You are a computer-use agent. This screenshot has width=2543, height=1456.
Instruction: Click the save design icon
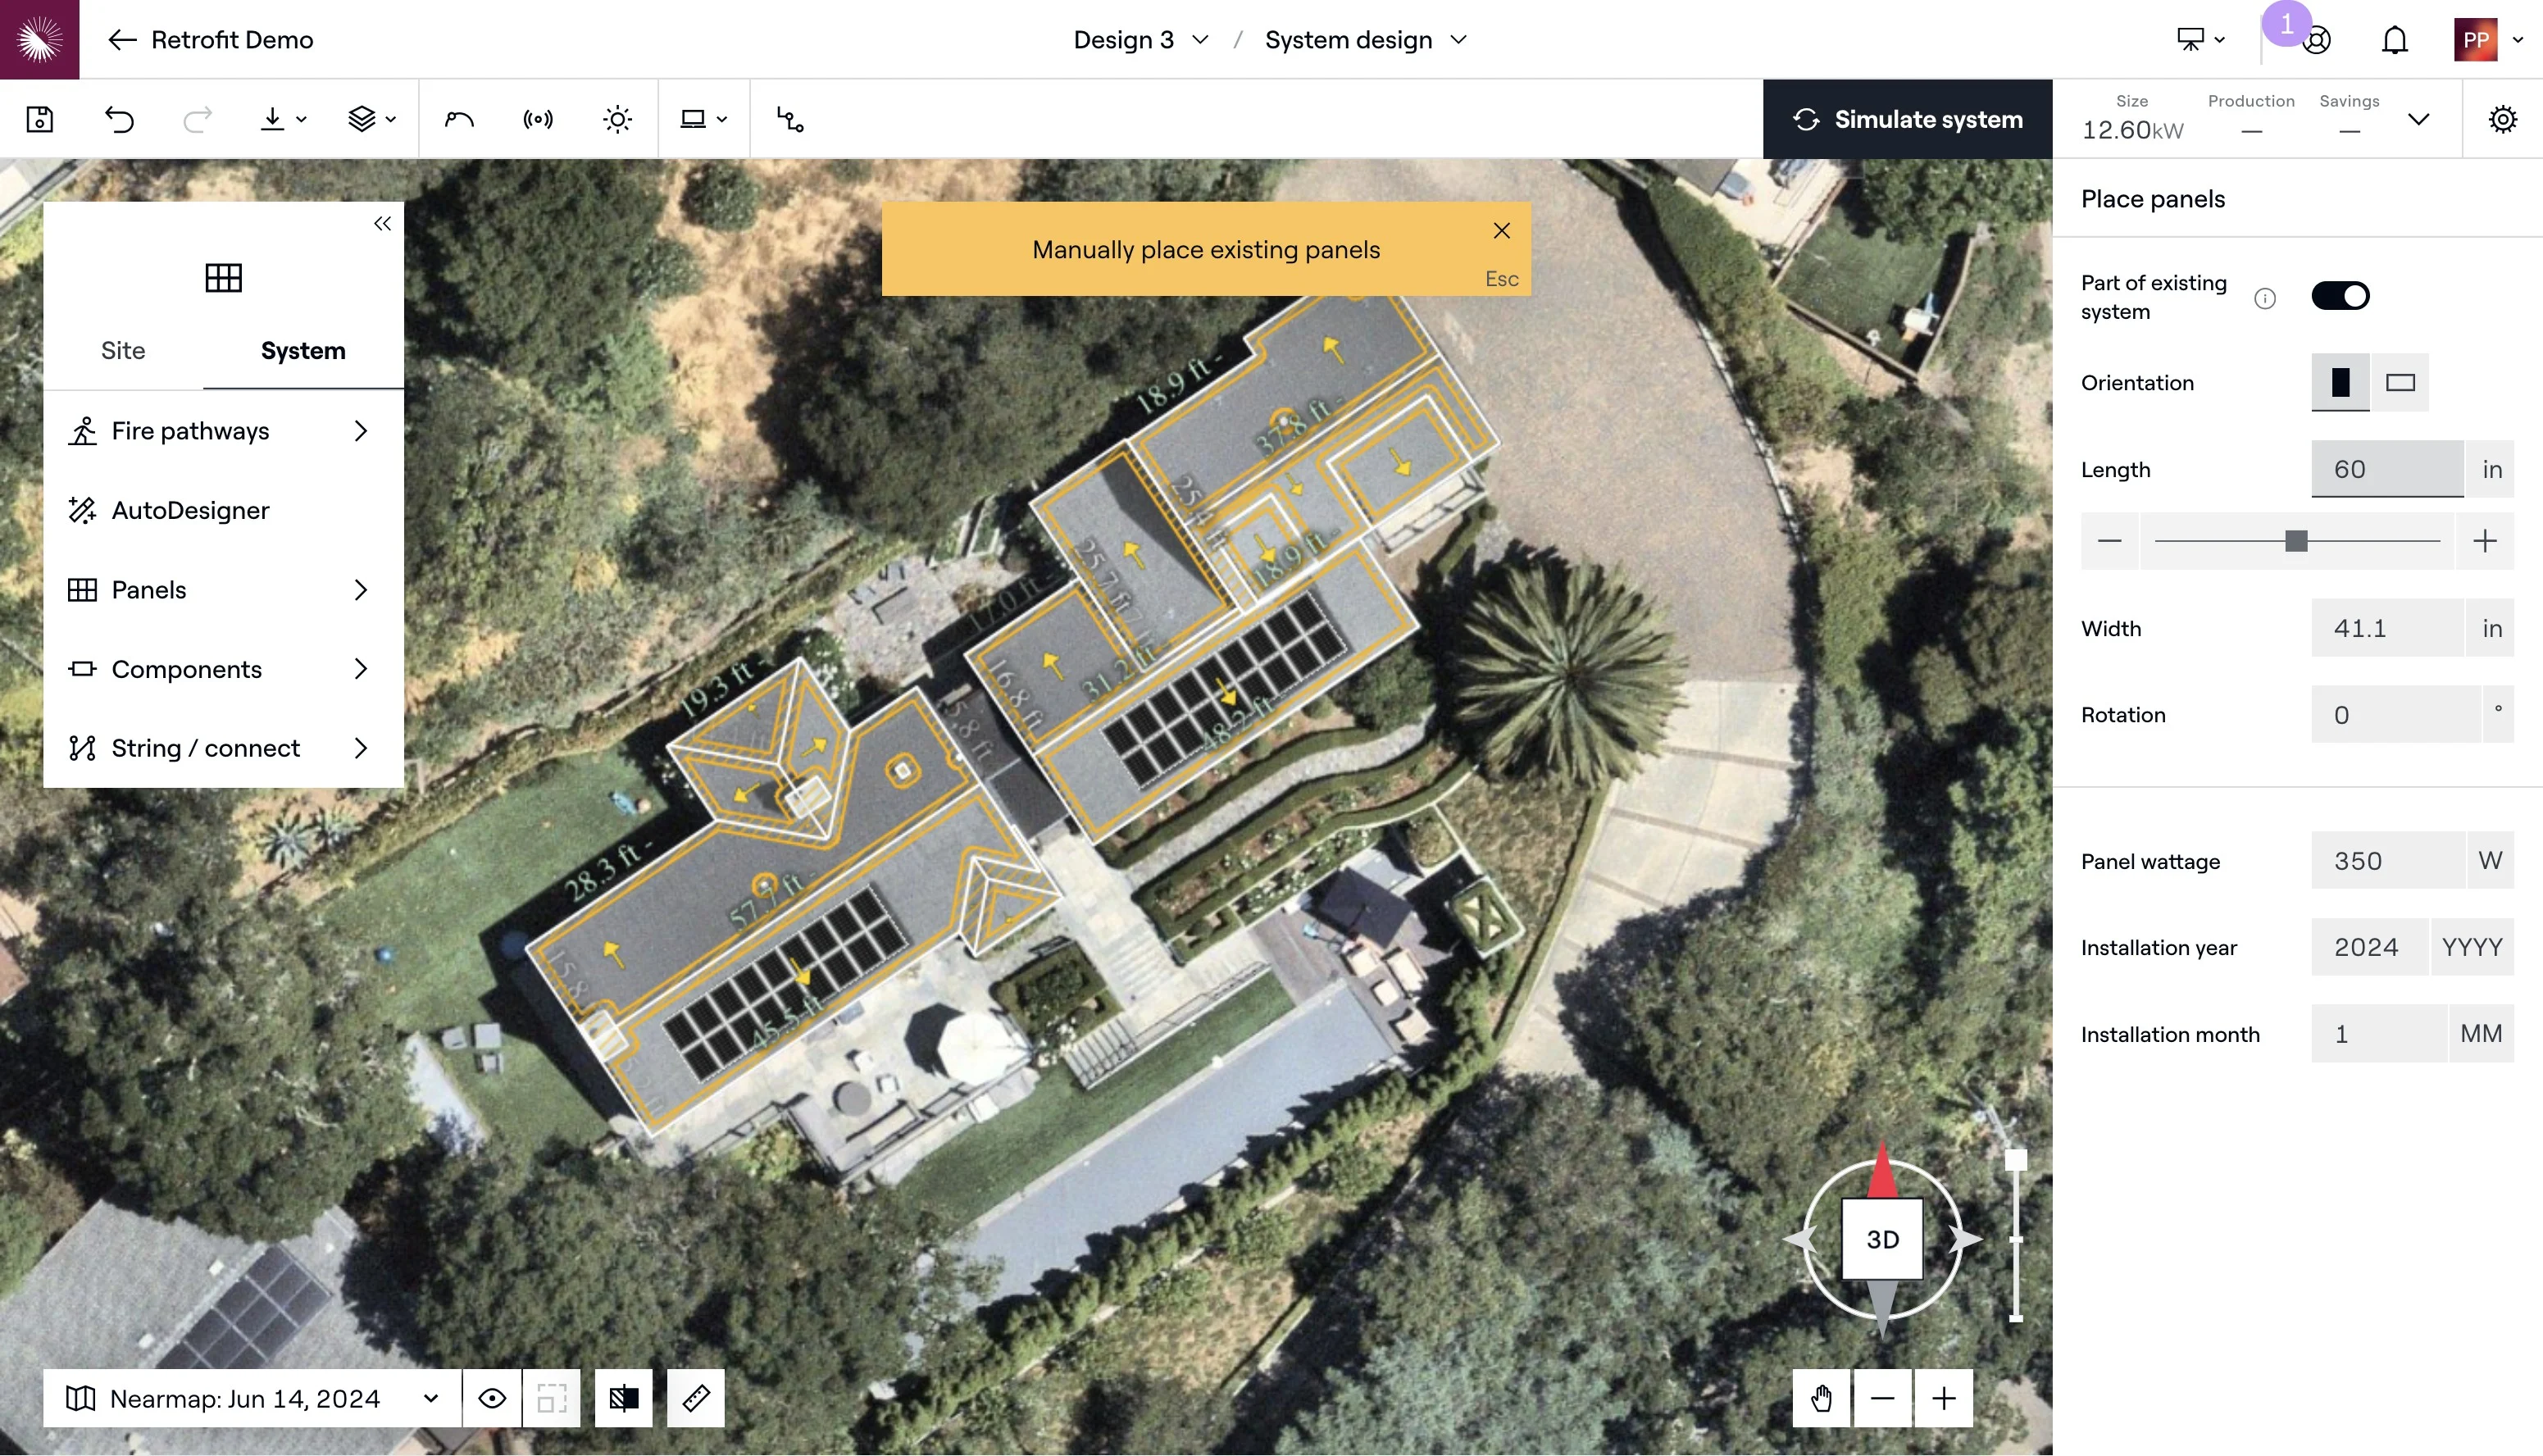[x=40, y=119]
